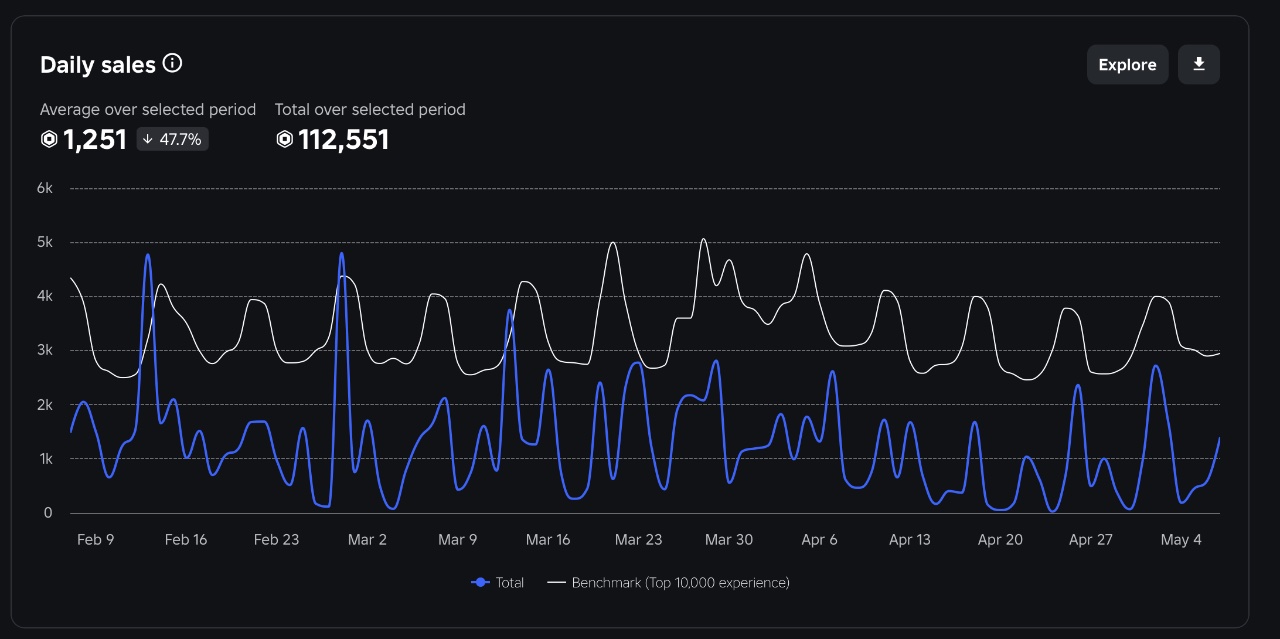
Task: Click the total value 112,551
Action: tap(344, 140)
